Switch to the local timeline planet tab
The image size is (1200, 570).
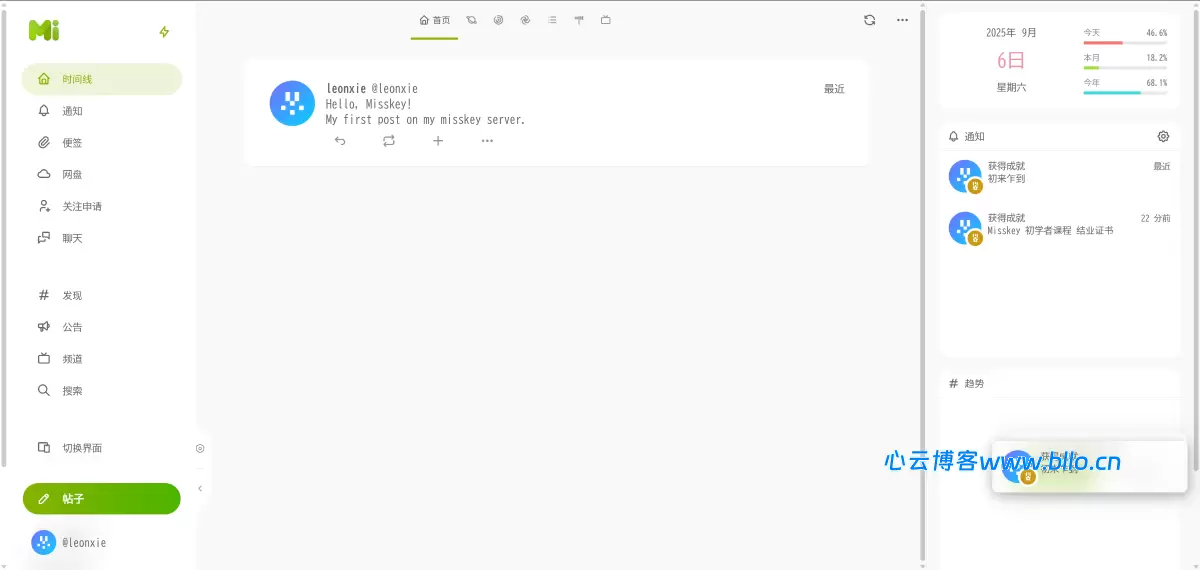coord(472,20)
